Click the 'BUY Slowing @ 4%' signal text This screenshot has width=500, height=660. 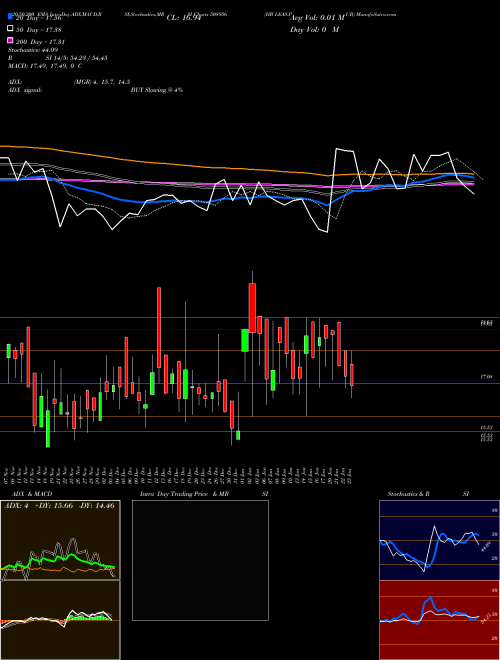click(x=157, y=90)
